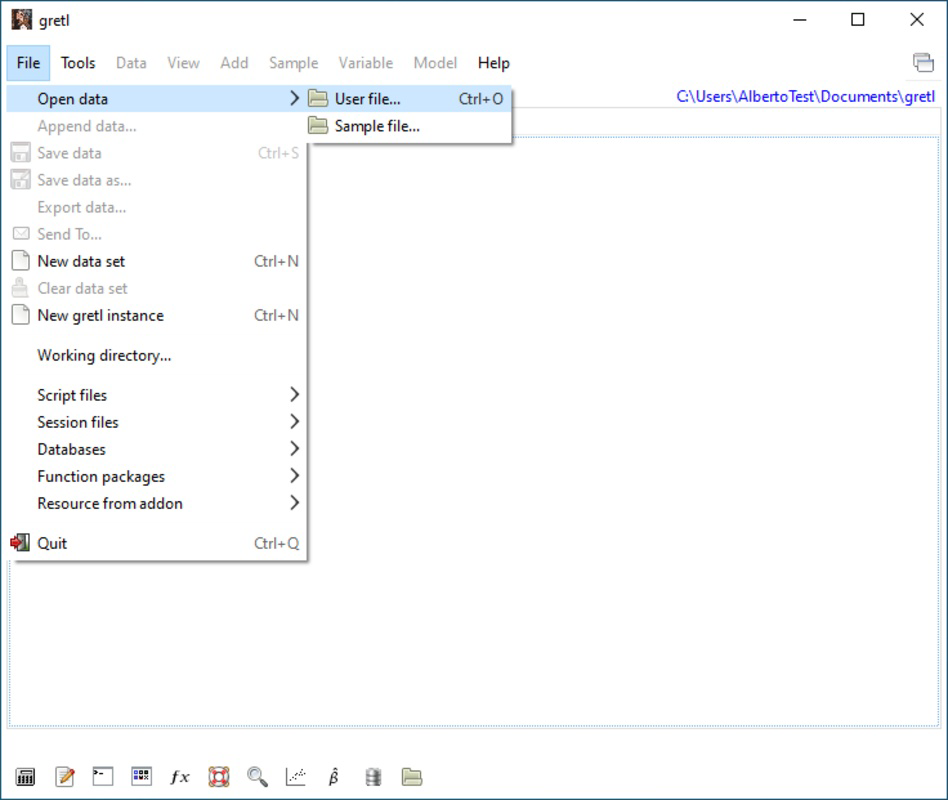Click the page icon beside New data set

coord(21,261)
